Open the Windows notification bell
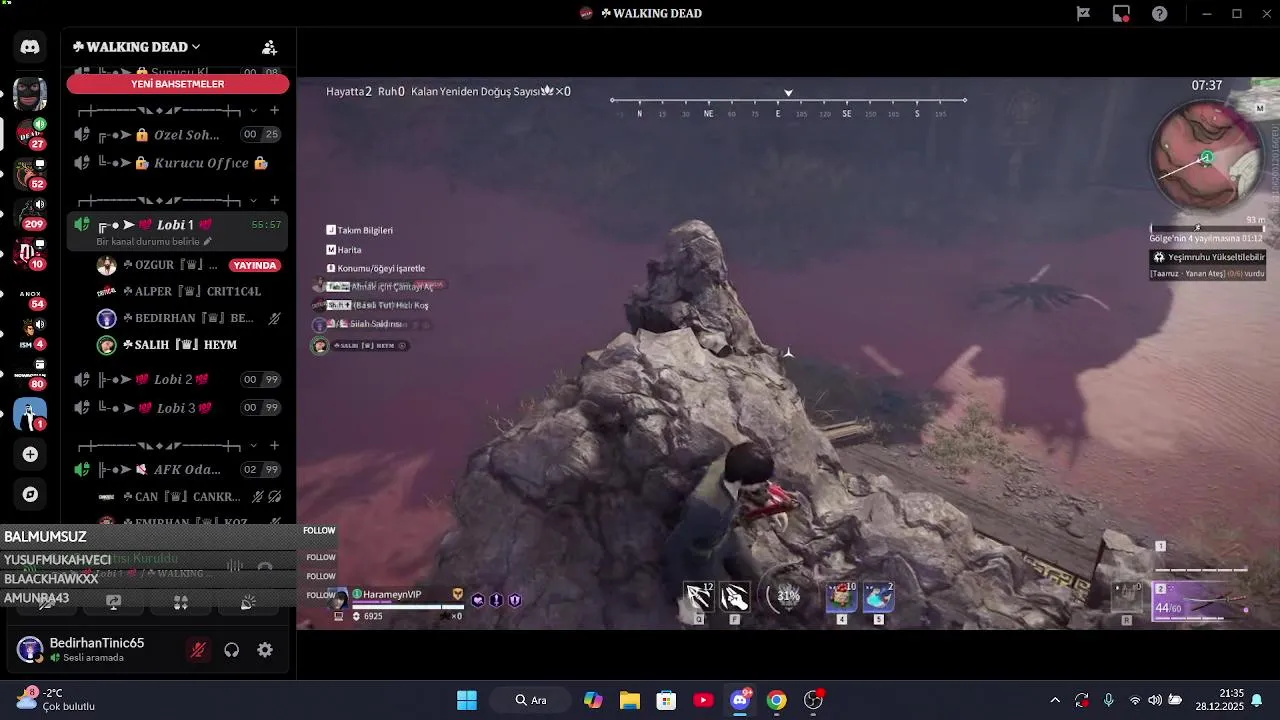 click(1257, 700)
